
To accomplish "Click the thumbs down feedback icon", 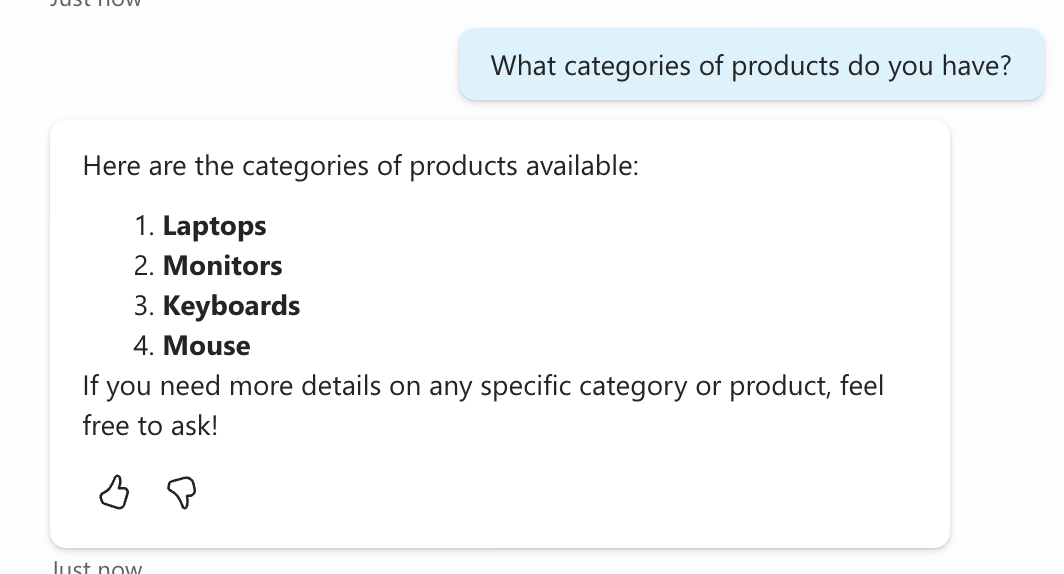I will 181,492.
